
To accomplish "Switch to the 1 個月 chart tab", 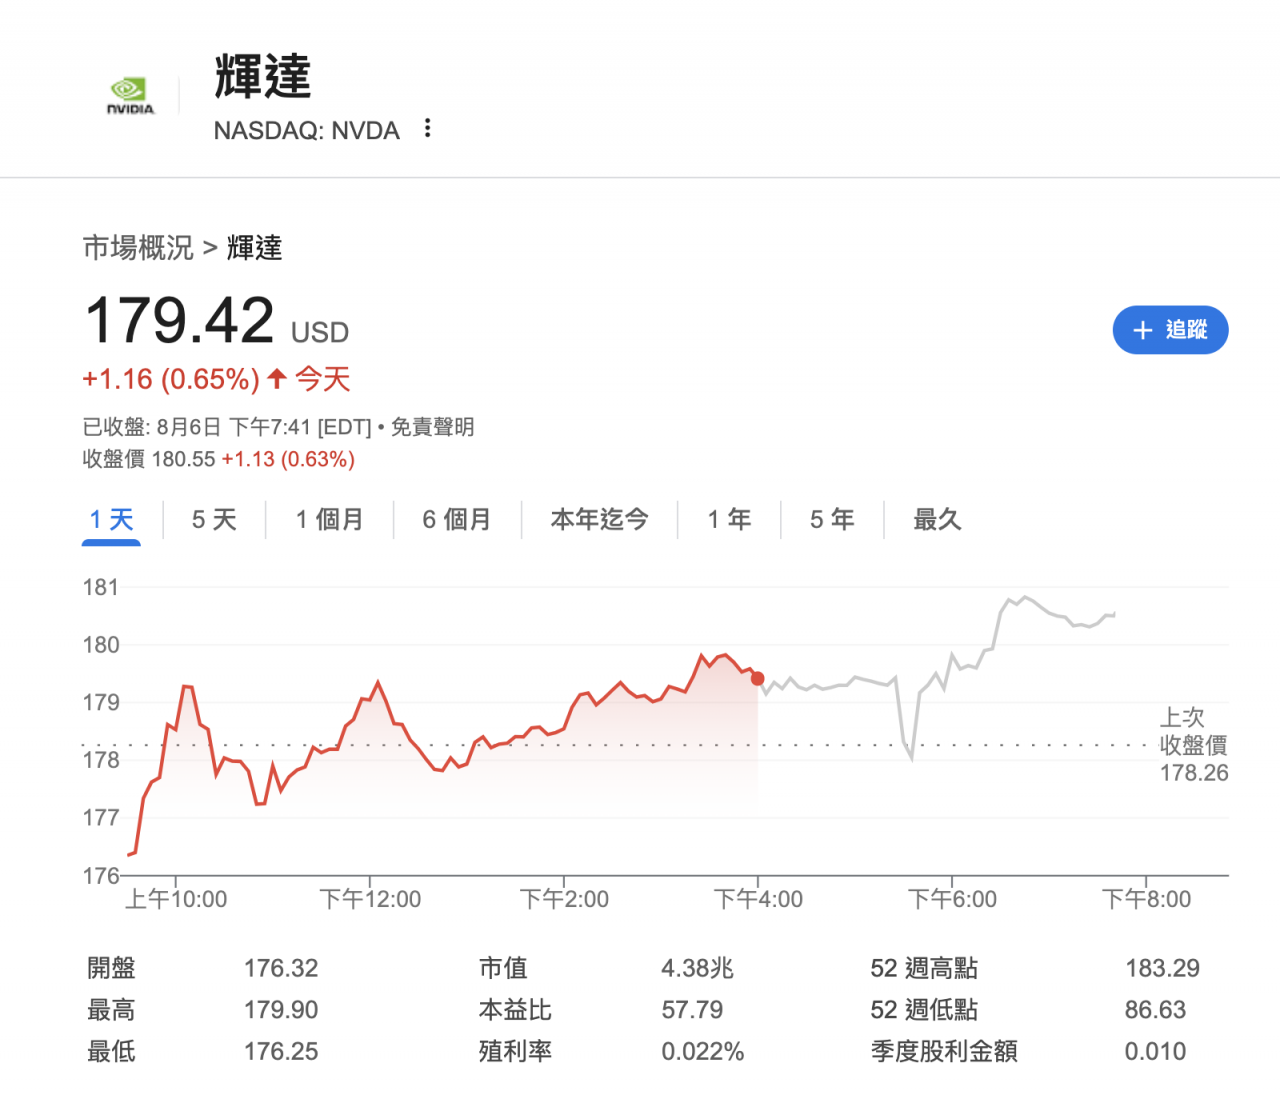I will [329, 520].
